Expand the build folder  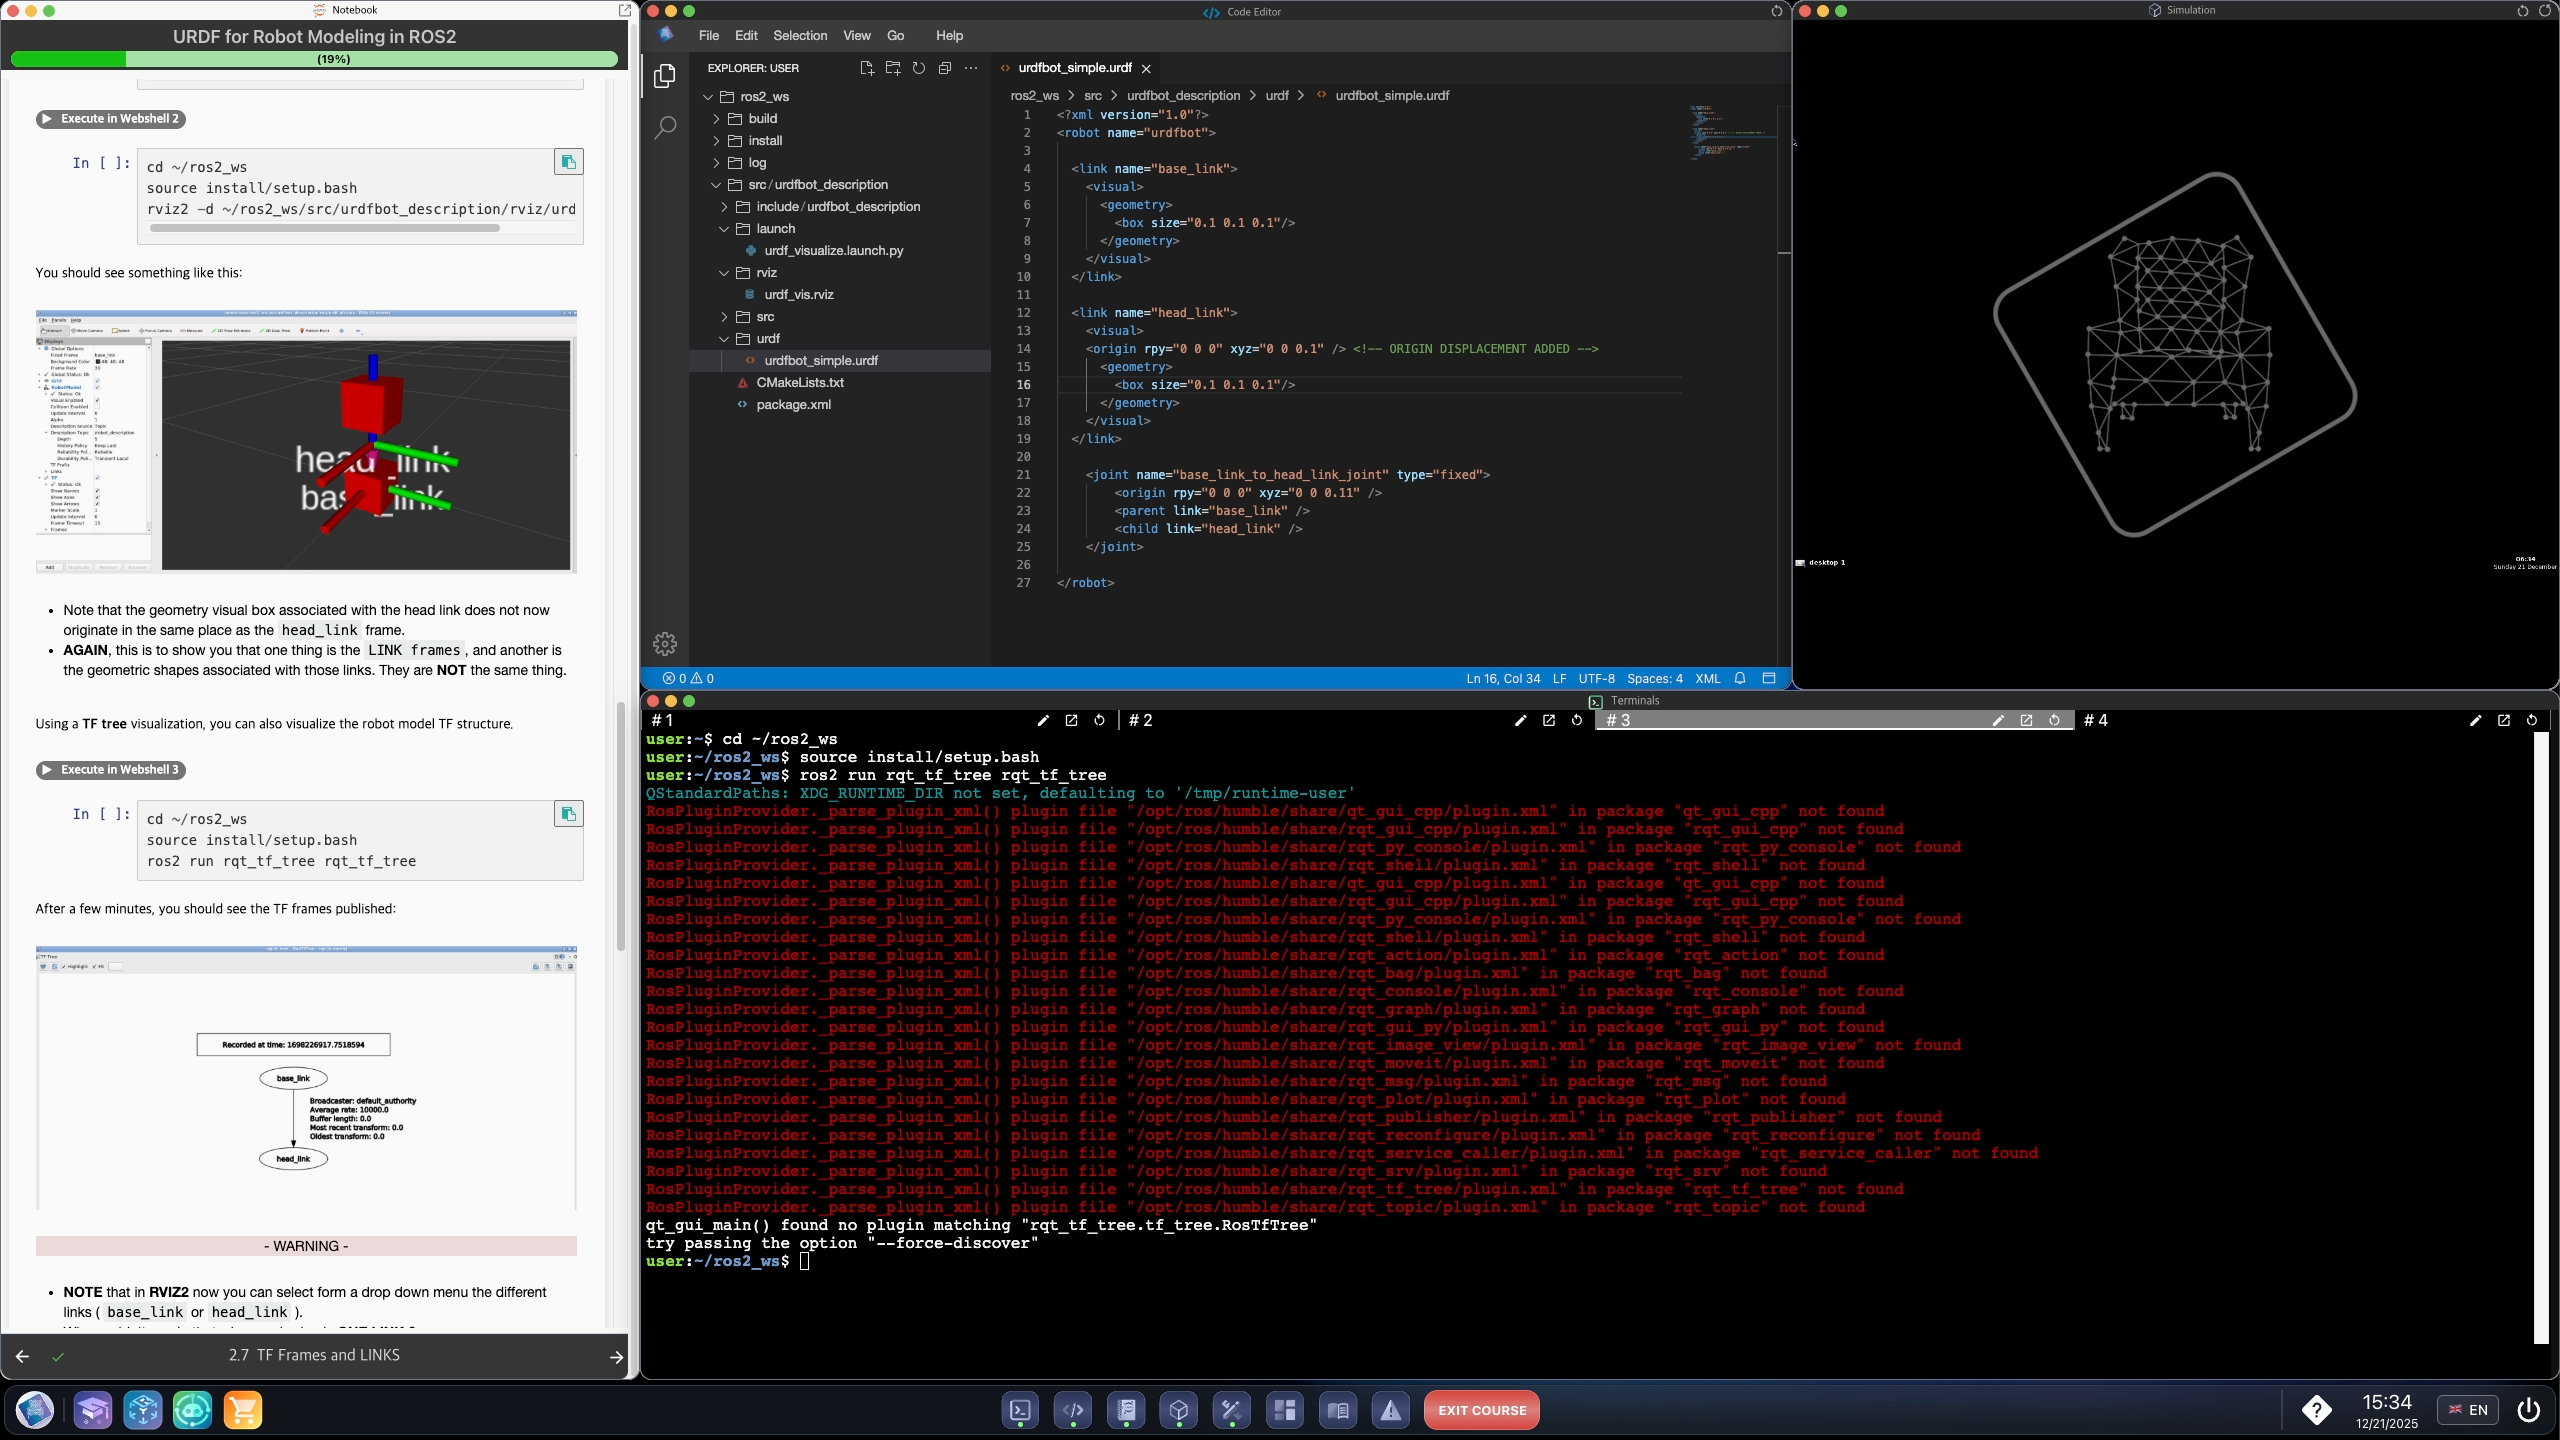(762, 118)
